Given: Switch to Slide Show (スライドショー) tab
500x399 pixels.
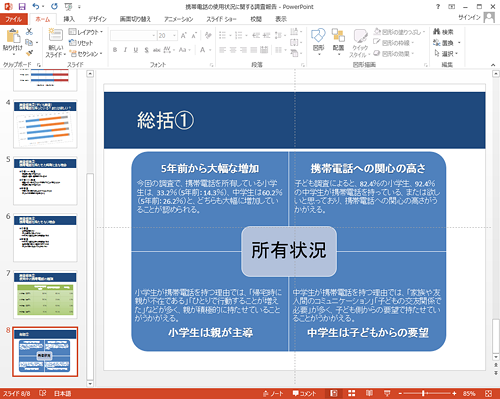Looking at the screenshot, I should click(221, 19).
